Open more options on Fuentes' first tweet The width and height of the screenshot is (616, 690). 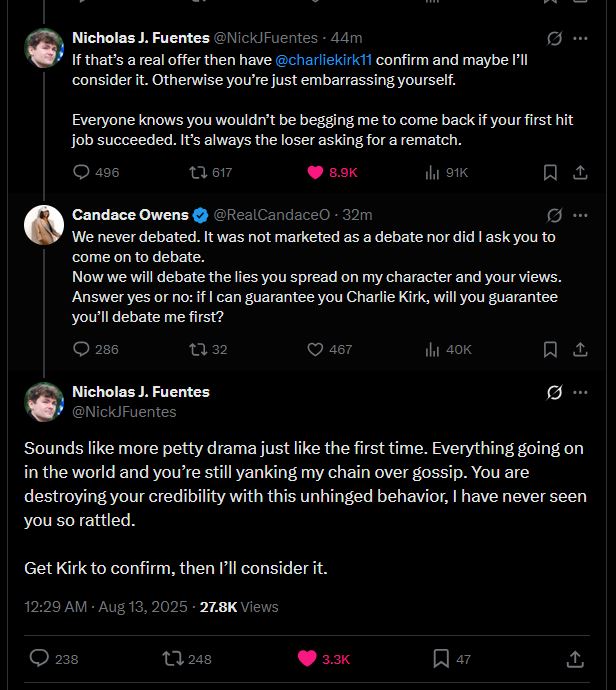pos(580,38)
